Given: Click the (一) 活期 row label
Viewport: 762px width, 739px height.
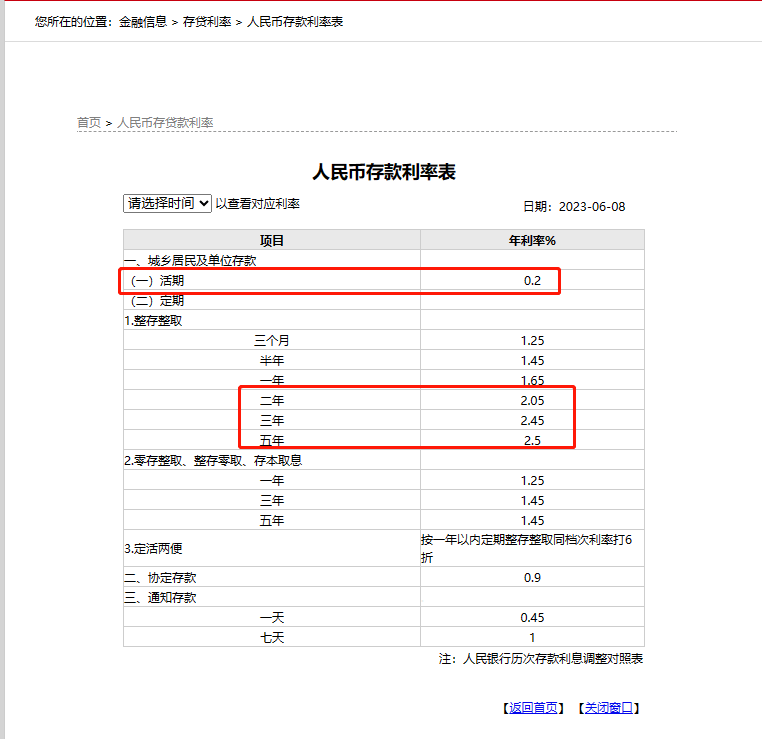Looking at the screenshot, I should point(157,280).
